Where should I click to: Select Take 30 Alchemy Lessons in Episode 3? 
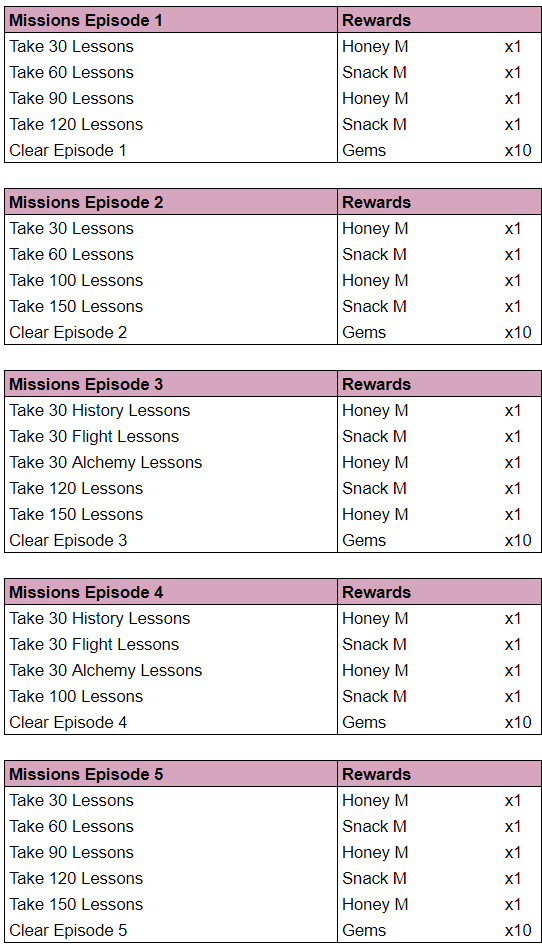point(106,462)
